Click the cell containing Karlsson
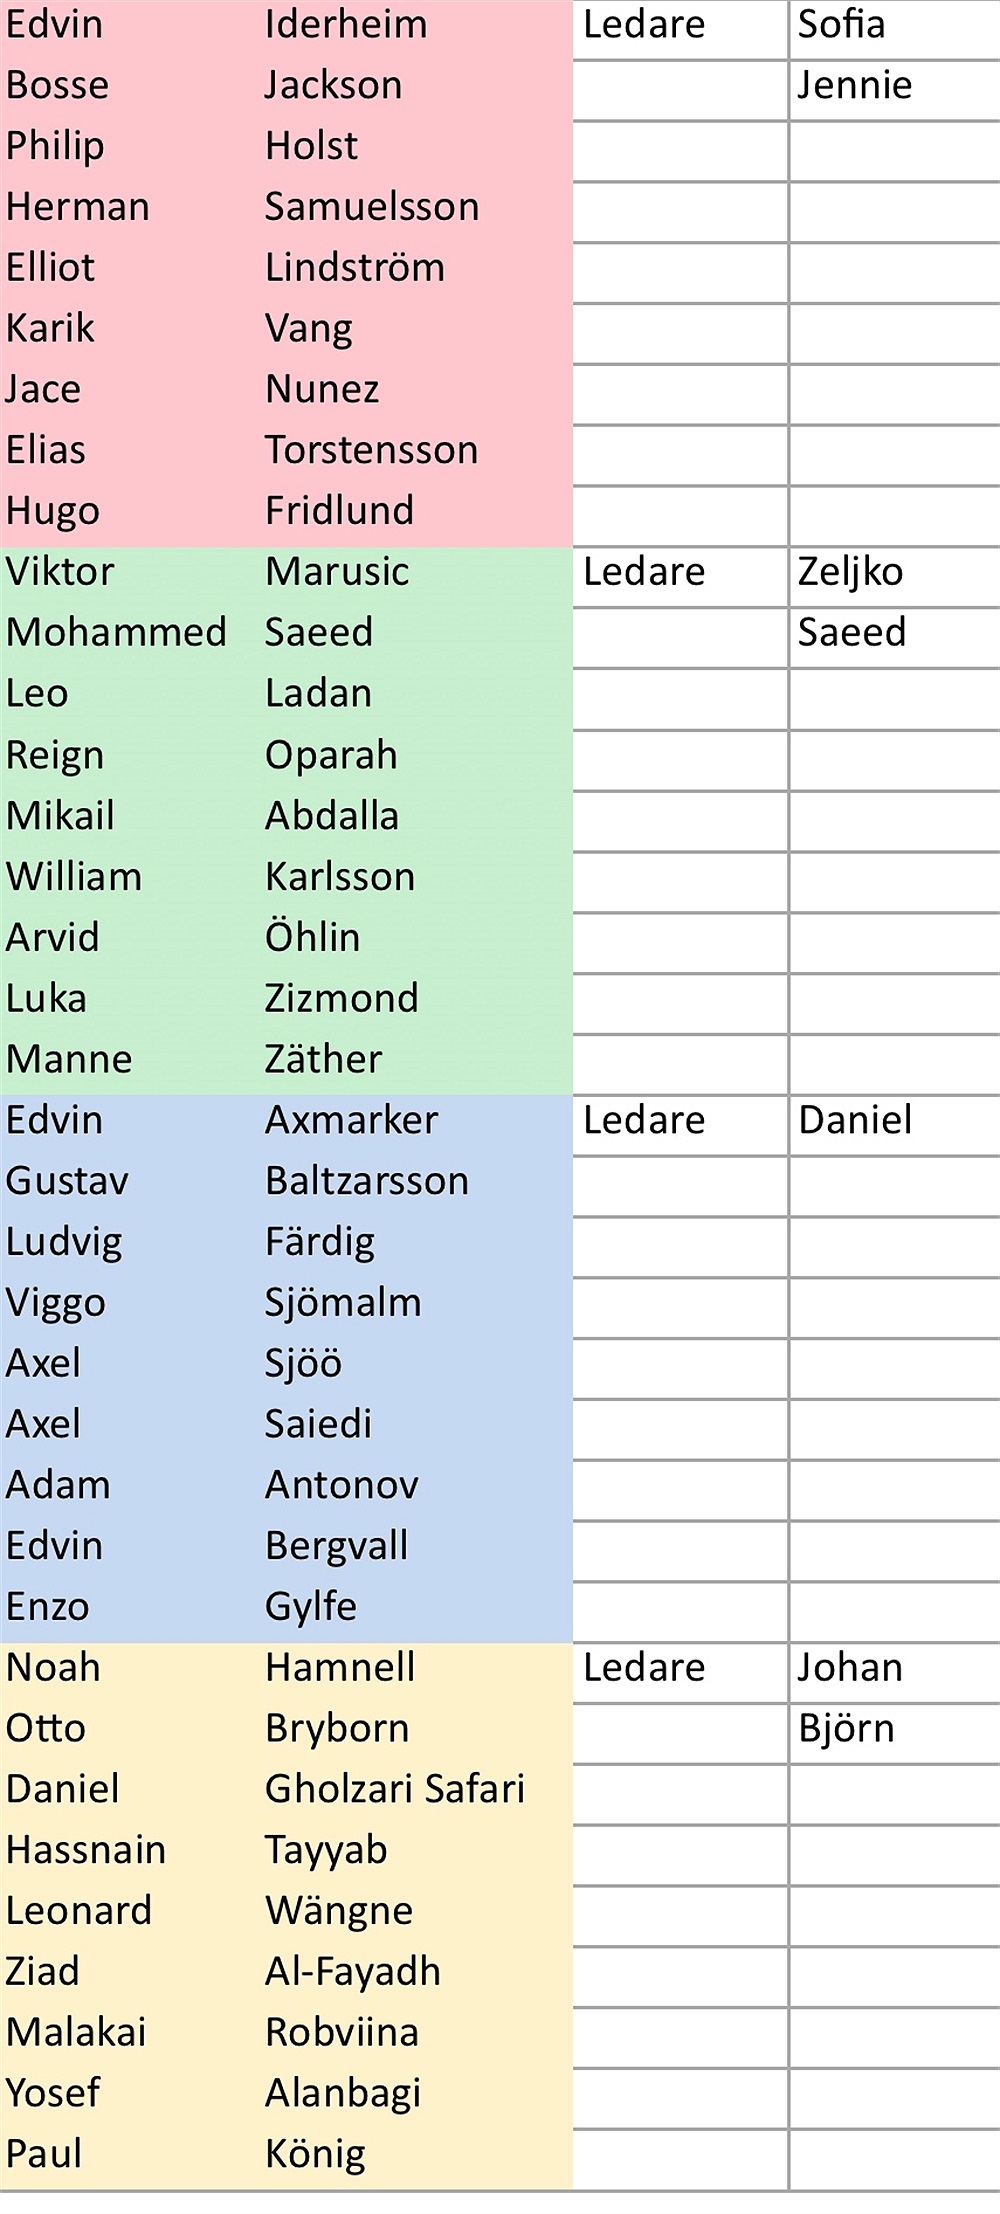 click(340, 877)
